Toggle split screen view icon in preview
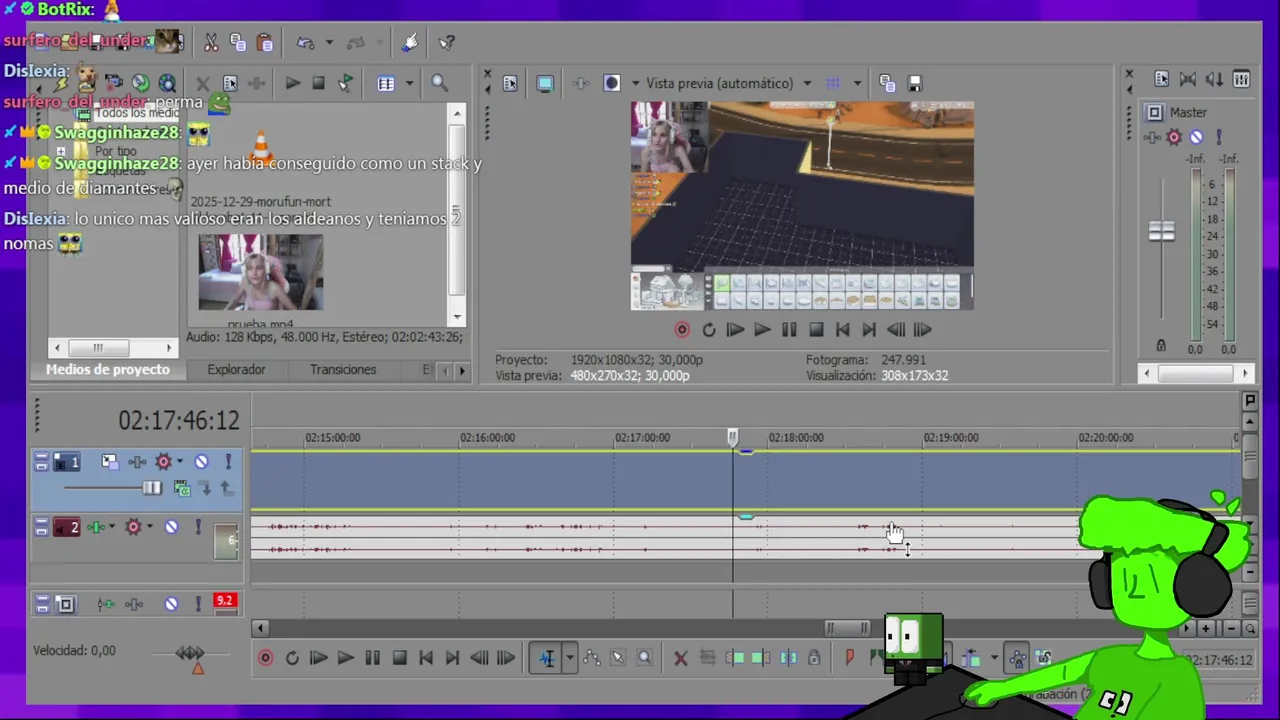The image size is (1280, 720). [x=611, y=83]
